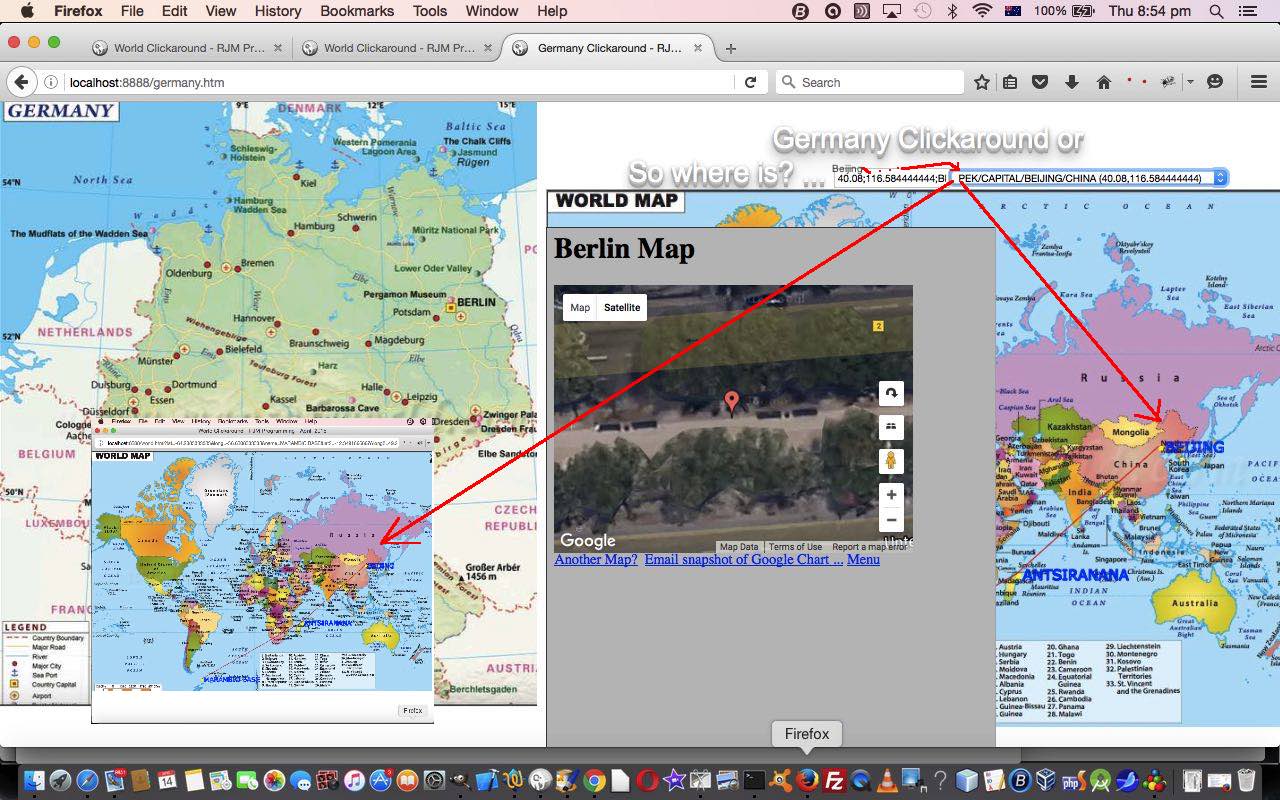
Task: Open Firefox Hello smiley icon
Action: [x=1215, y=82]
